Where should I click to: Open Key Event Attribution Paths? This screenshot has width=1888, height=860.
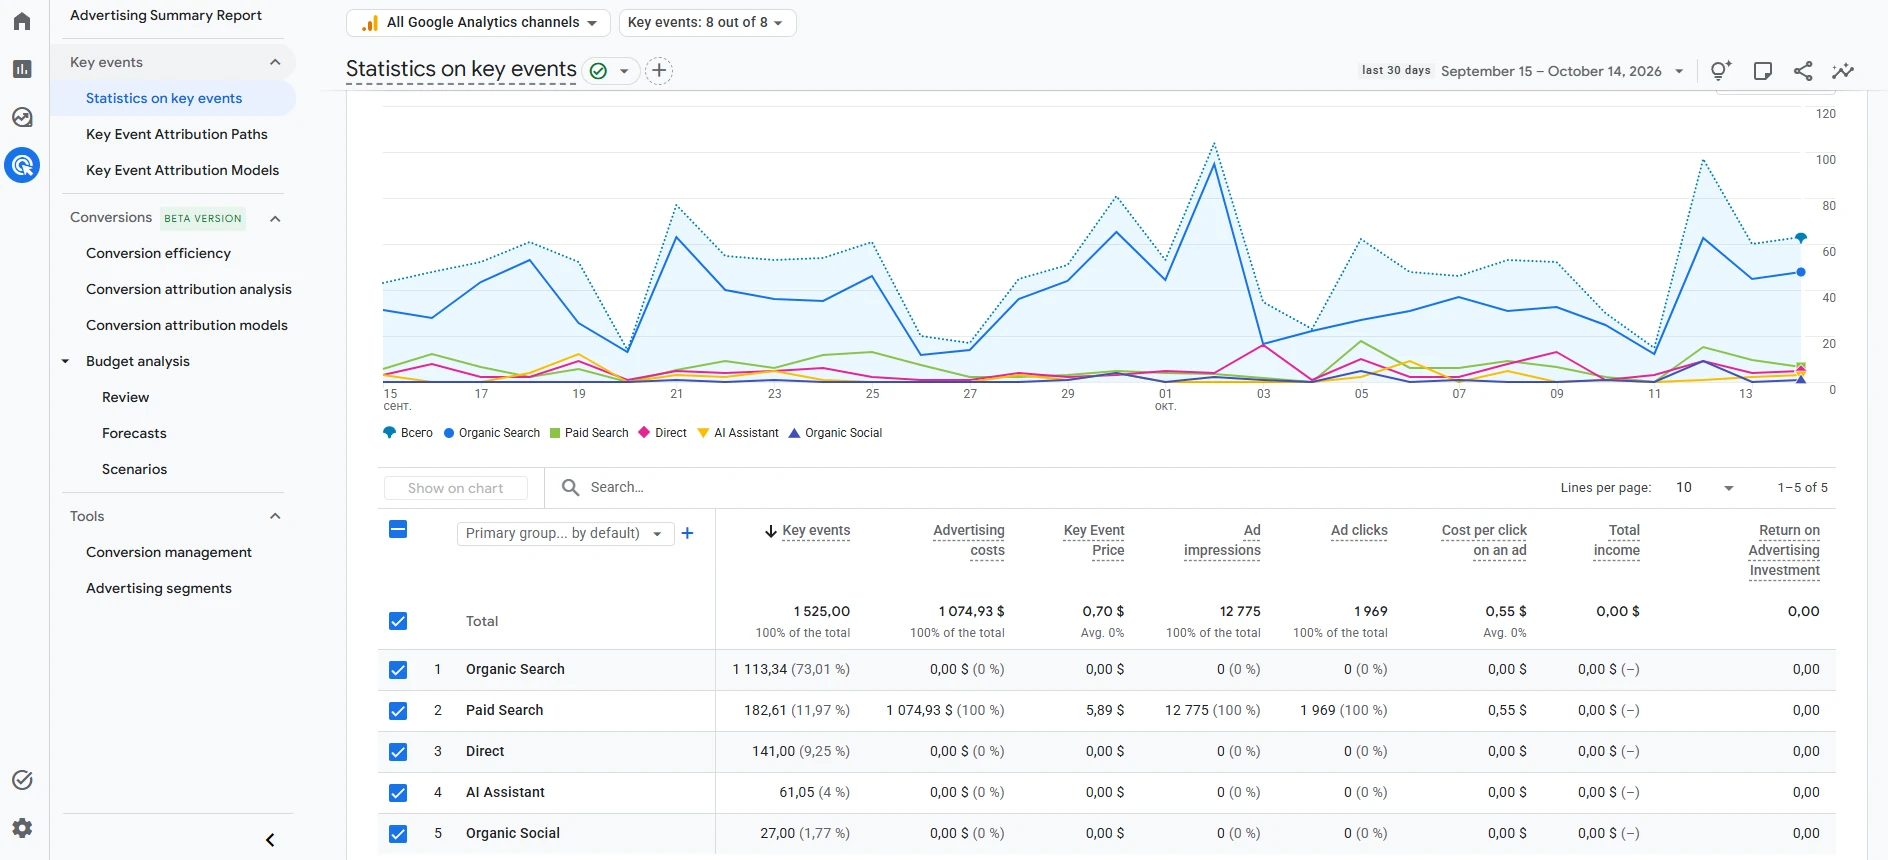coord(177,134)
